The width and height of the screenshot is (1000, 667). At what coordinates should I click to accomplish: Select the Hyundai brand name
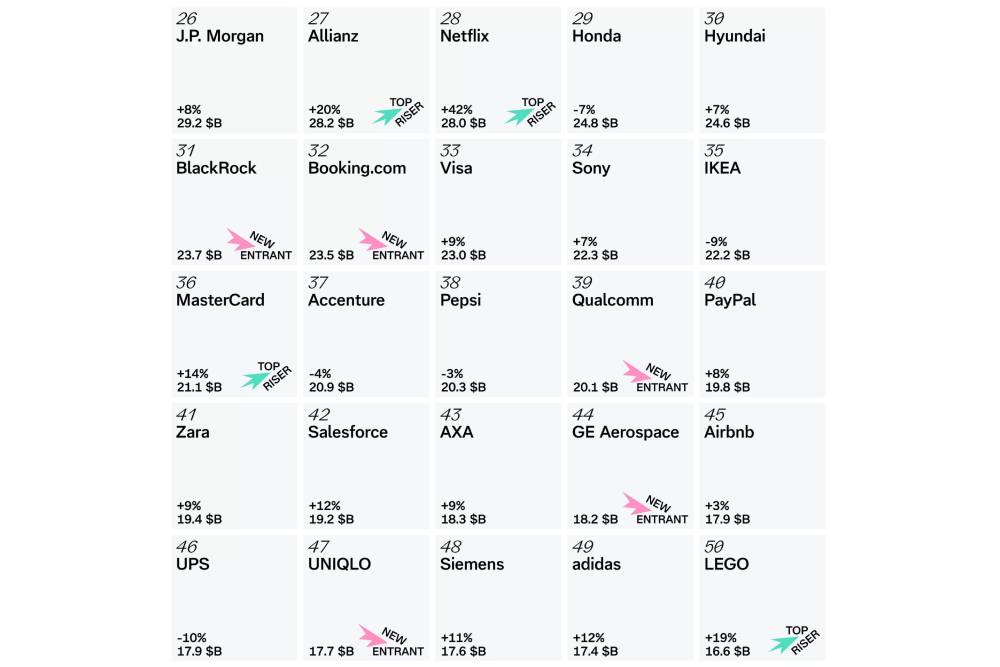pos(735,36)
